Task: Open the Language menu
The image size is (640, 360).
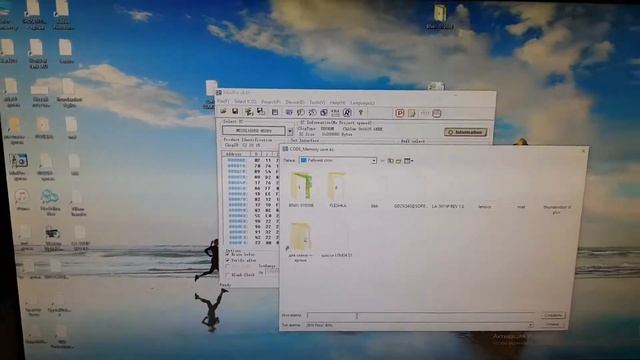Action: click(362, 103)
